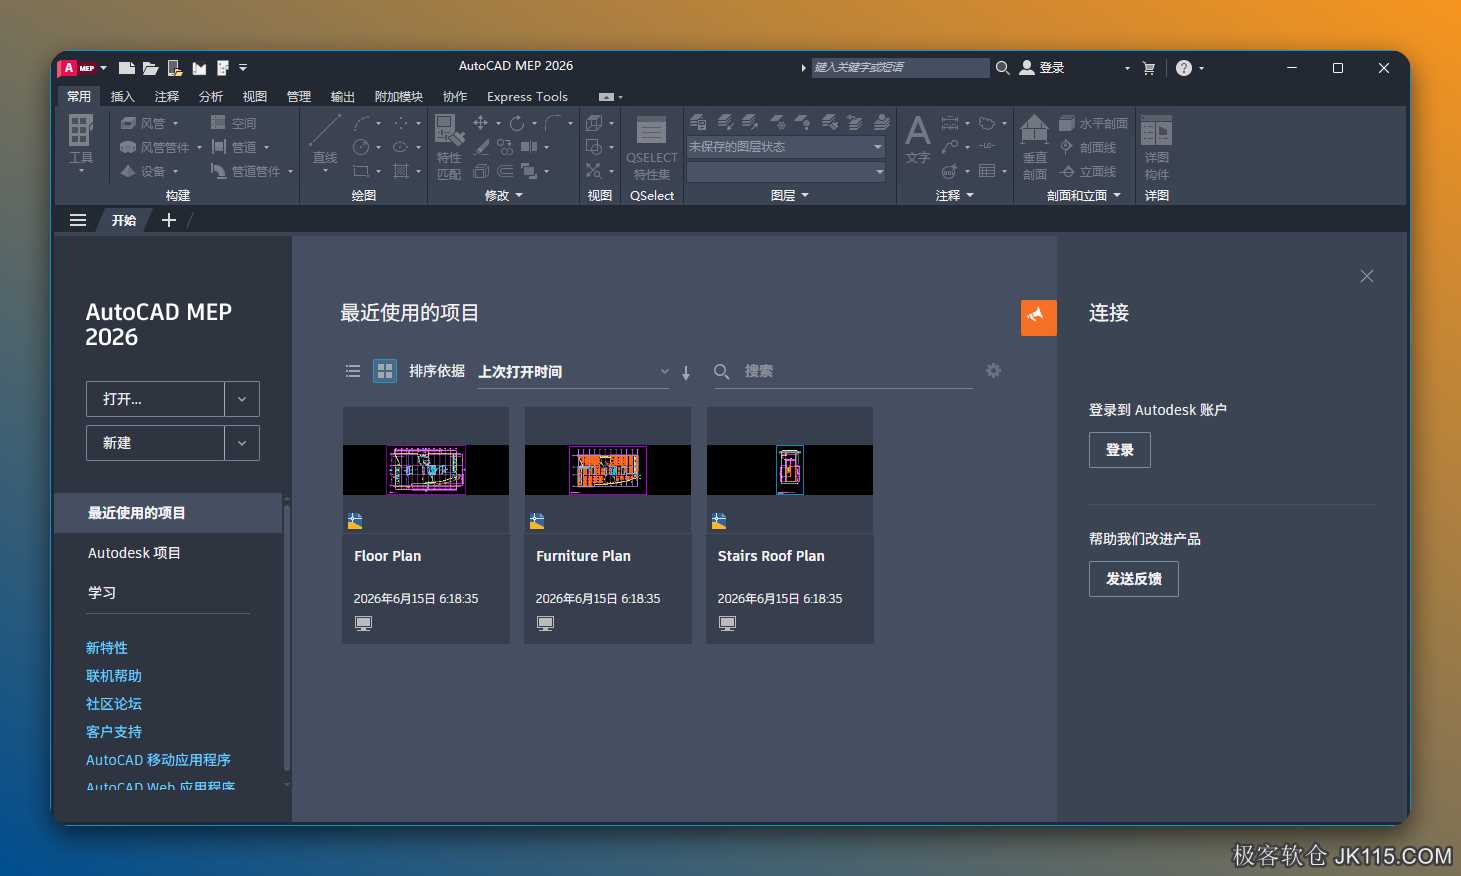
Task: Select the 直线 line tool
Action: [x=325, y=143]
